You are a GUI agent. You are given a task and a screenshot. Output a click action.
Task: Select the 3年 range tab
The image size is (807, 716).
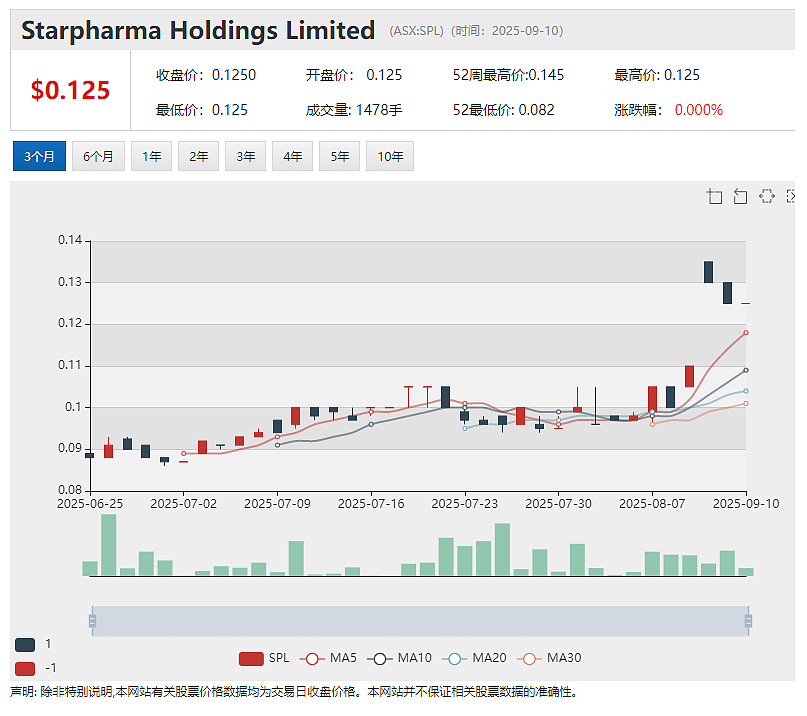pos(245,156)
